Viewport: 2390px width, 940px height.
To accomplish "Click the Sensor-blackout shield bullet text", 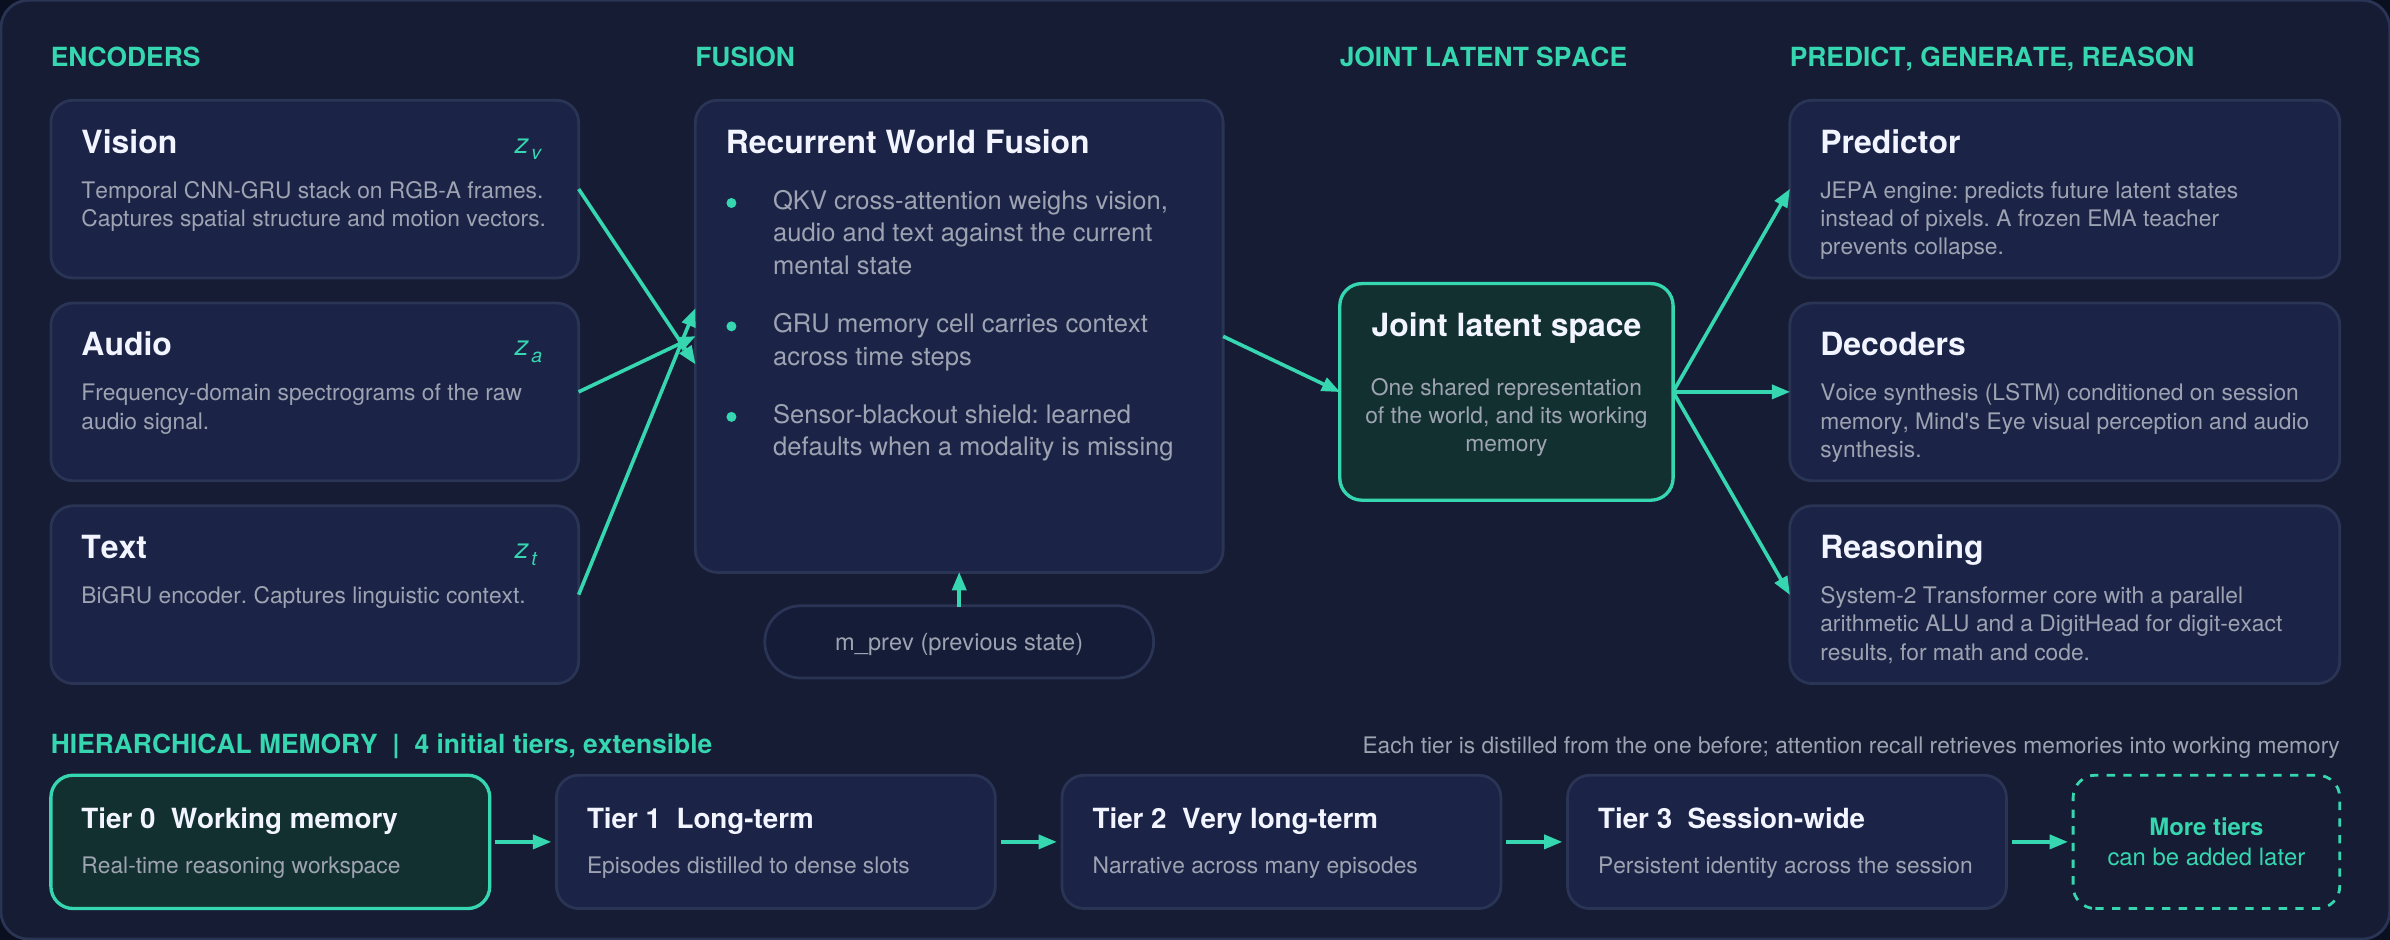I will [x=972, y=430].
